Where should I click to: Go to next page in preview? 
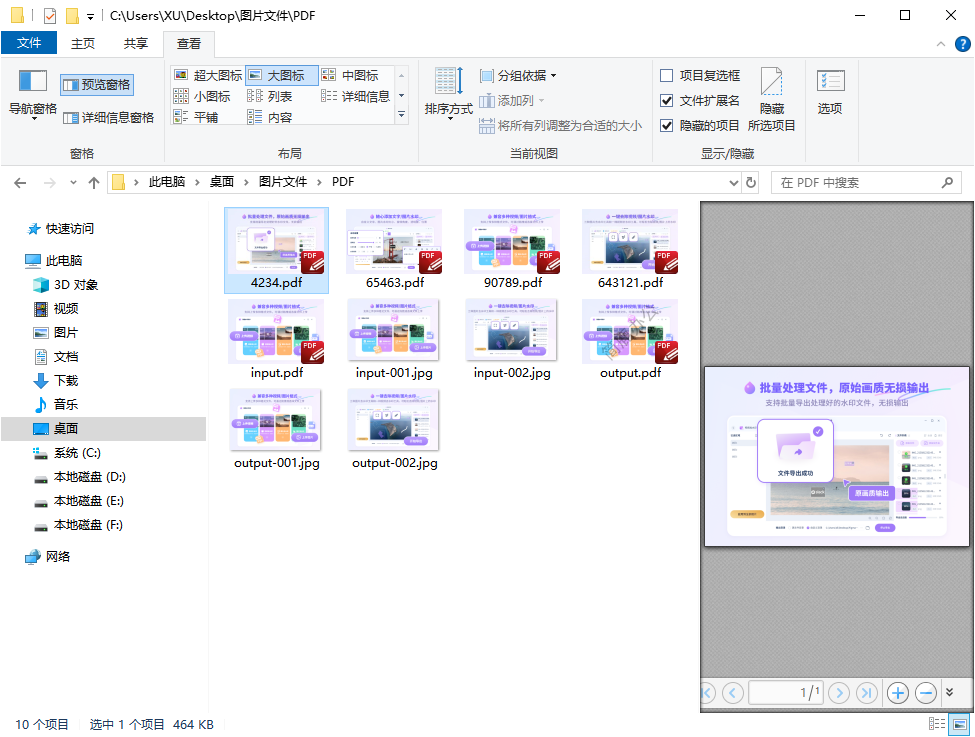click(x=839, y=693)
